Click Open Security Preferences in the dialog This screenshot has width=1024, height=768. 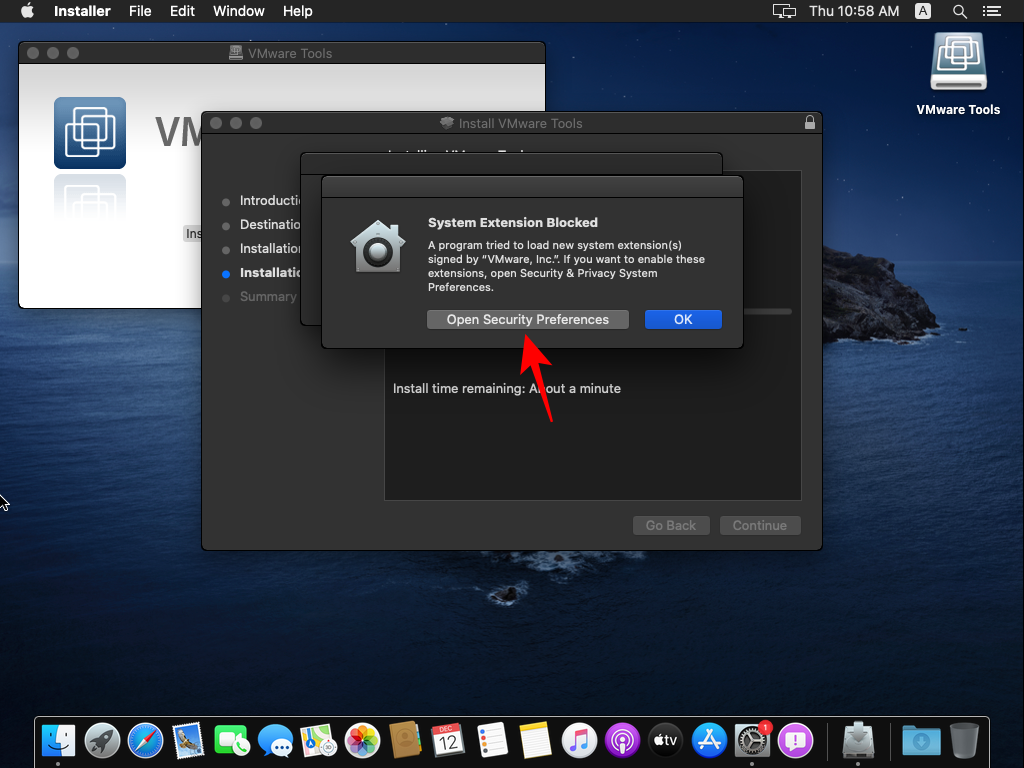click(527, 319)
